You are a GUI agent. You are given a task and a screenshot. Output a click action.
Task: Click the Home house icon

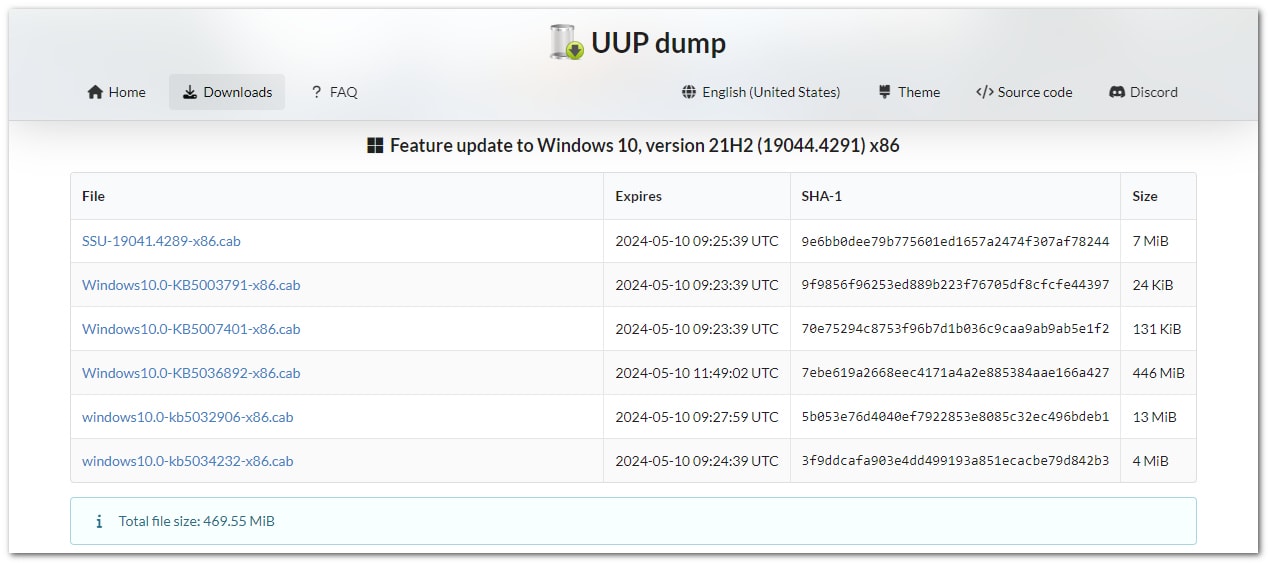[x=95, y=92]
